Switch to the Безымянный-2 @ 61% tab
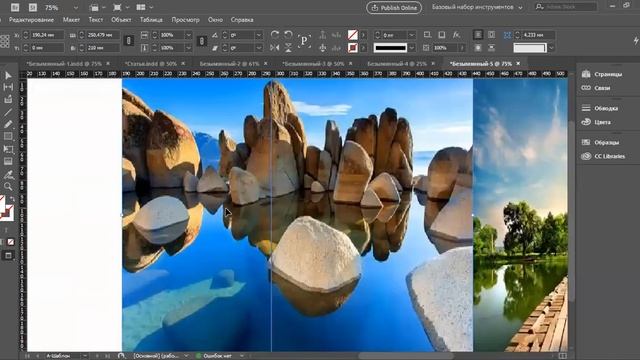640x360 pixels. (229, 64)
